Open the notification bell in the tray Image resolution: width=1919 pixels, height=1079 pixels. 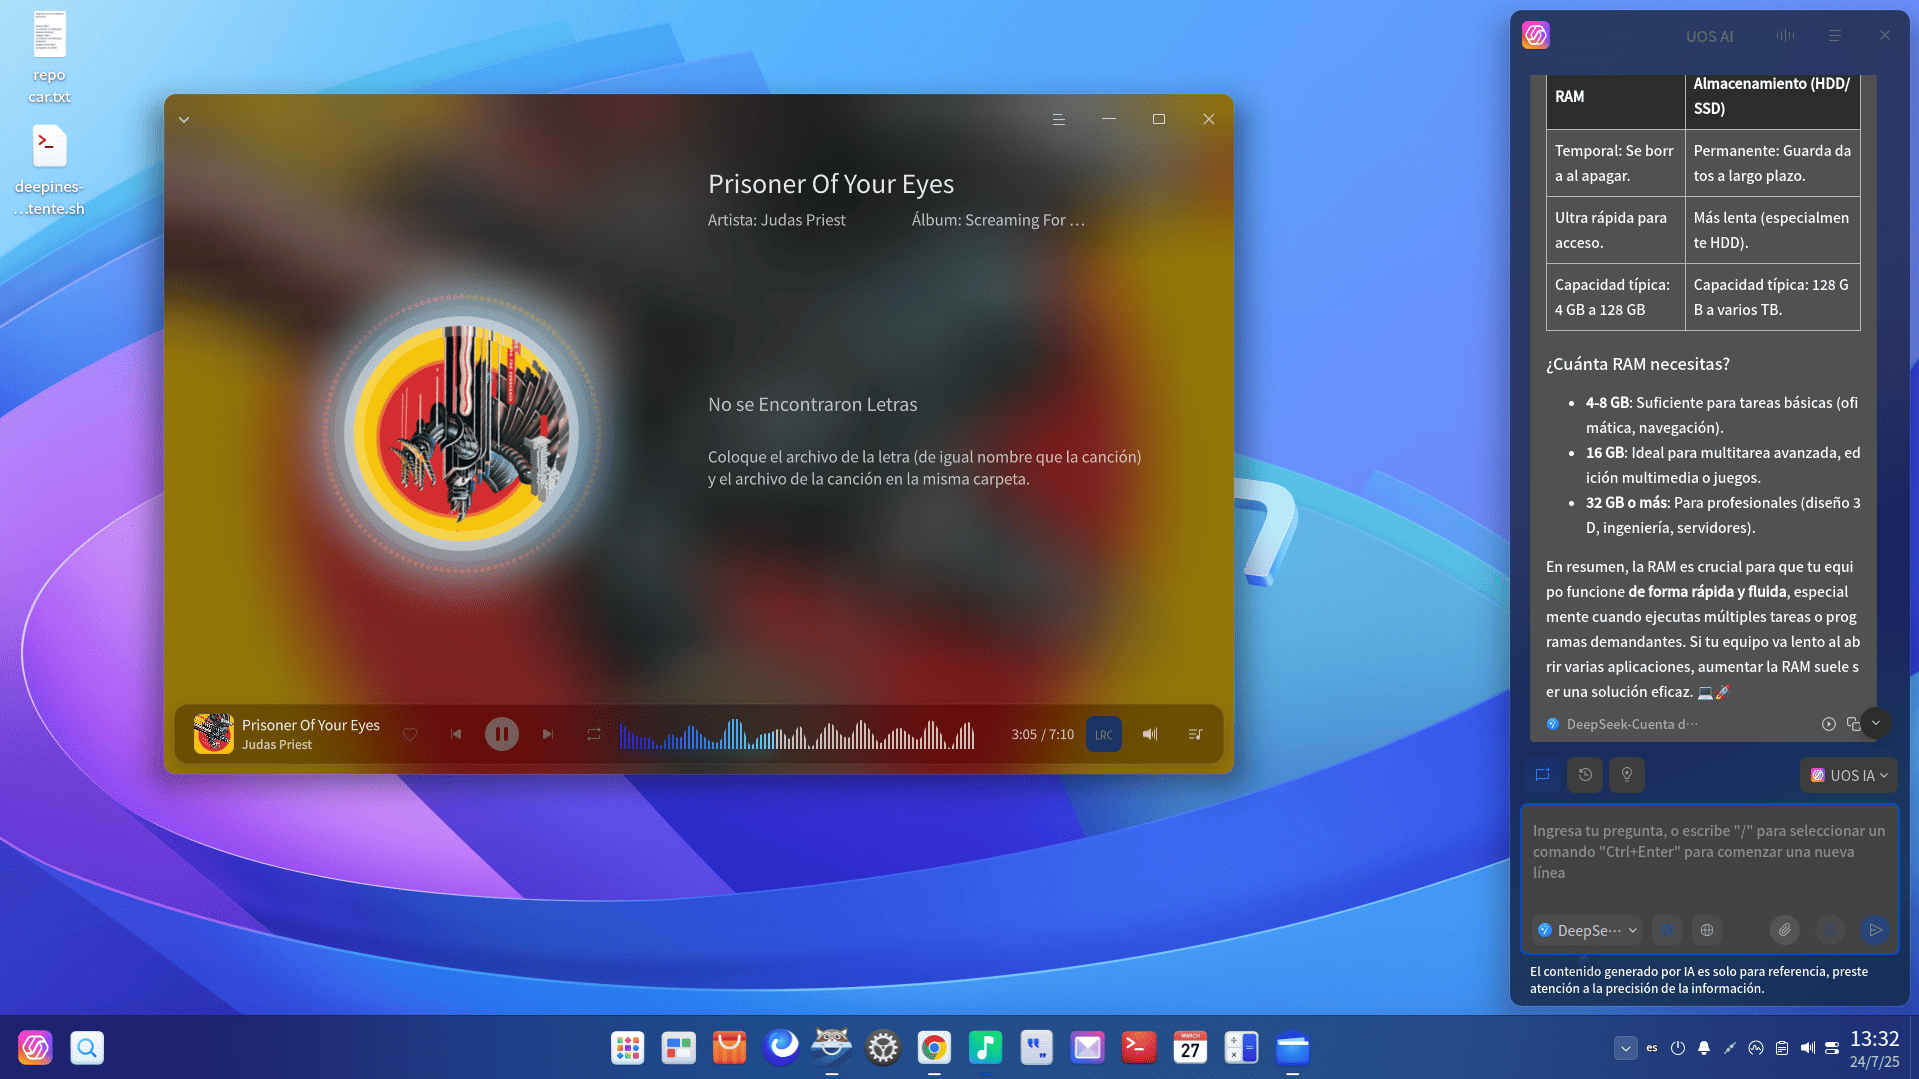tap(1704, 1048)
